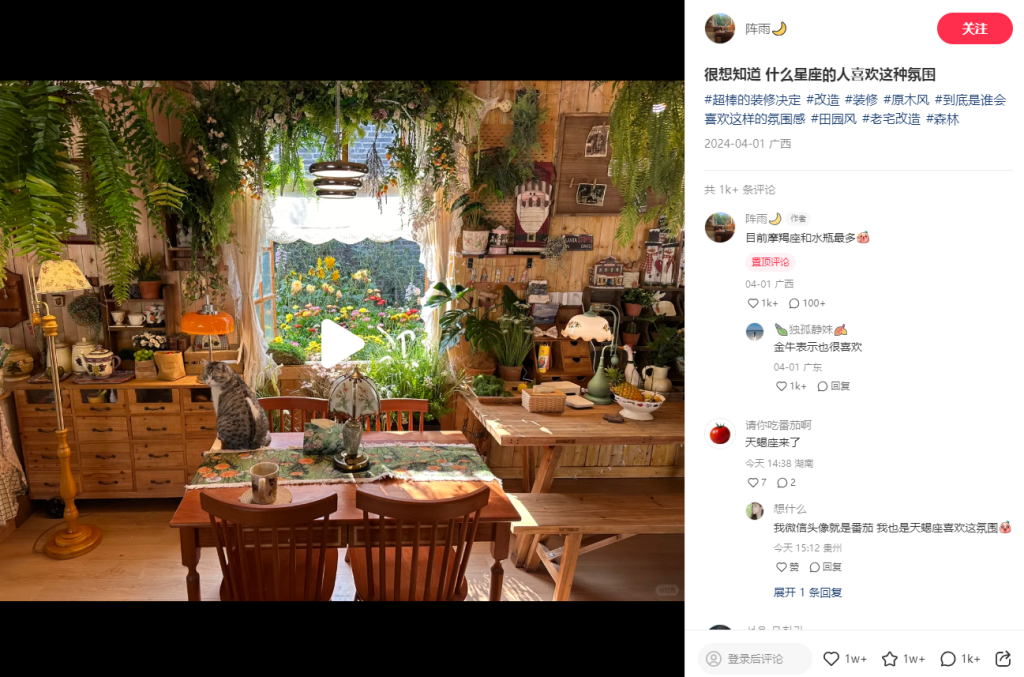The height and width of the screenshot is (677, 1024).
Task: Expand 展开 1 条回复 replies
Action: click(807, 592)
